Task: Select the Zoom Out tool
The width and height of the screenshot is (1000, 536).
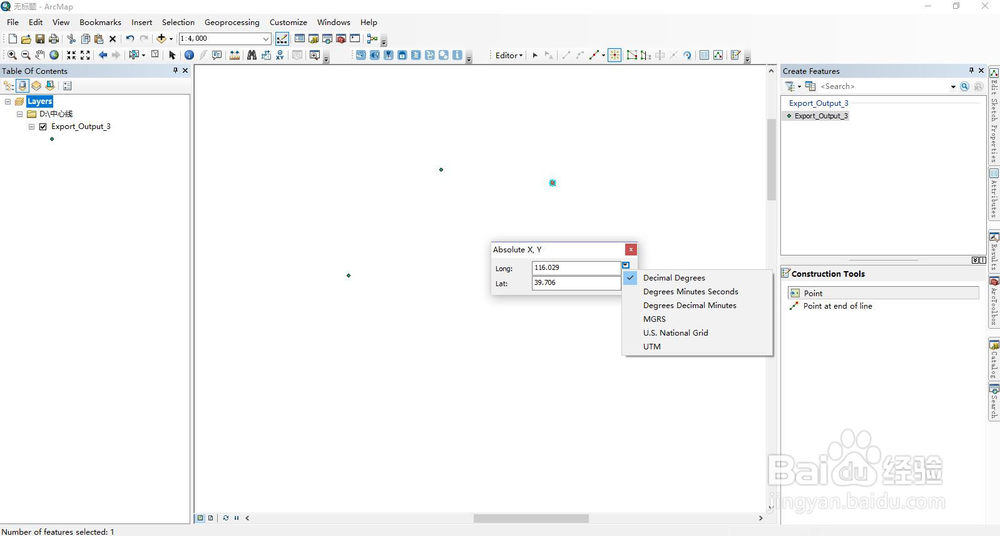Action: (26, 56)
